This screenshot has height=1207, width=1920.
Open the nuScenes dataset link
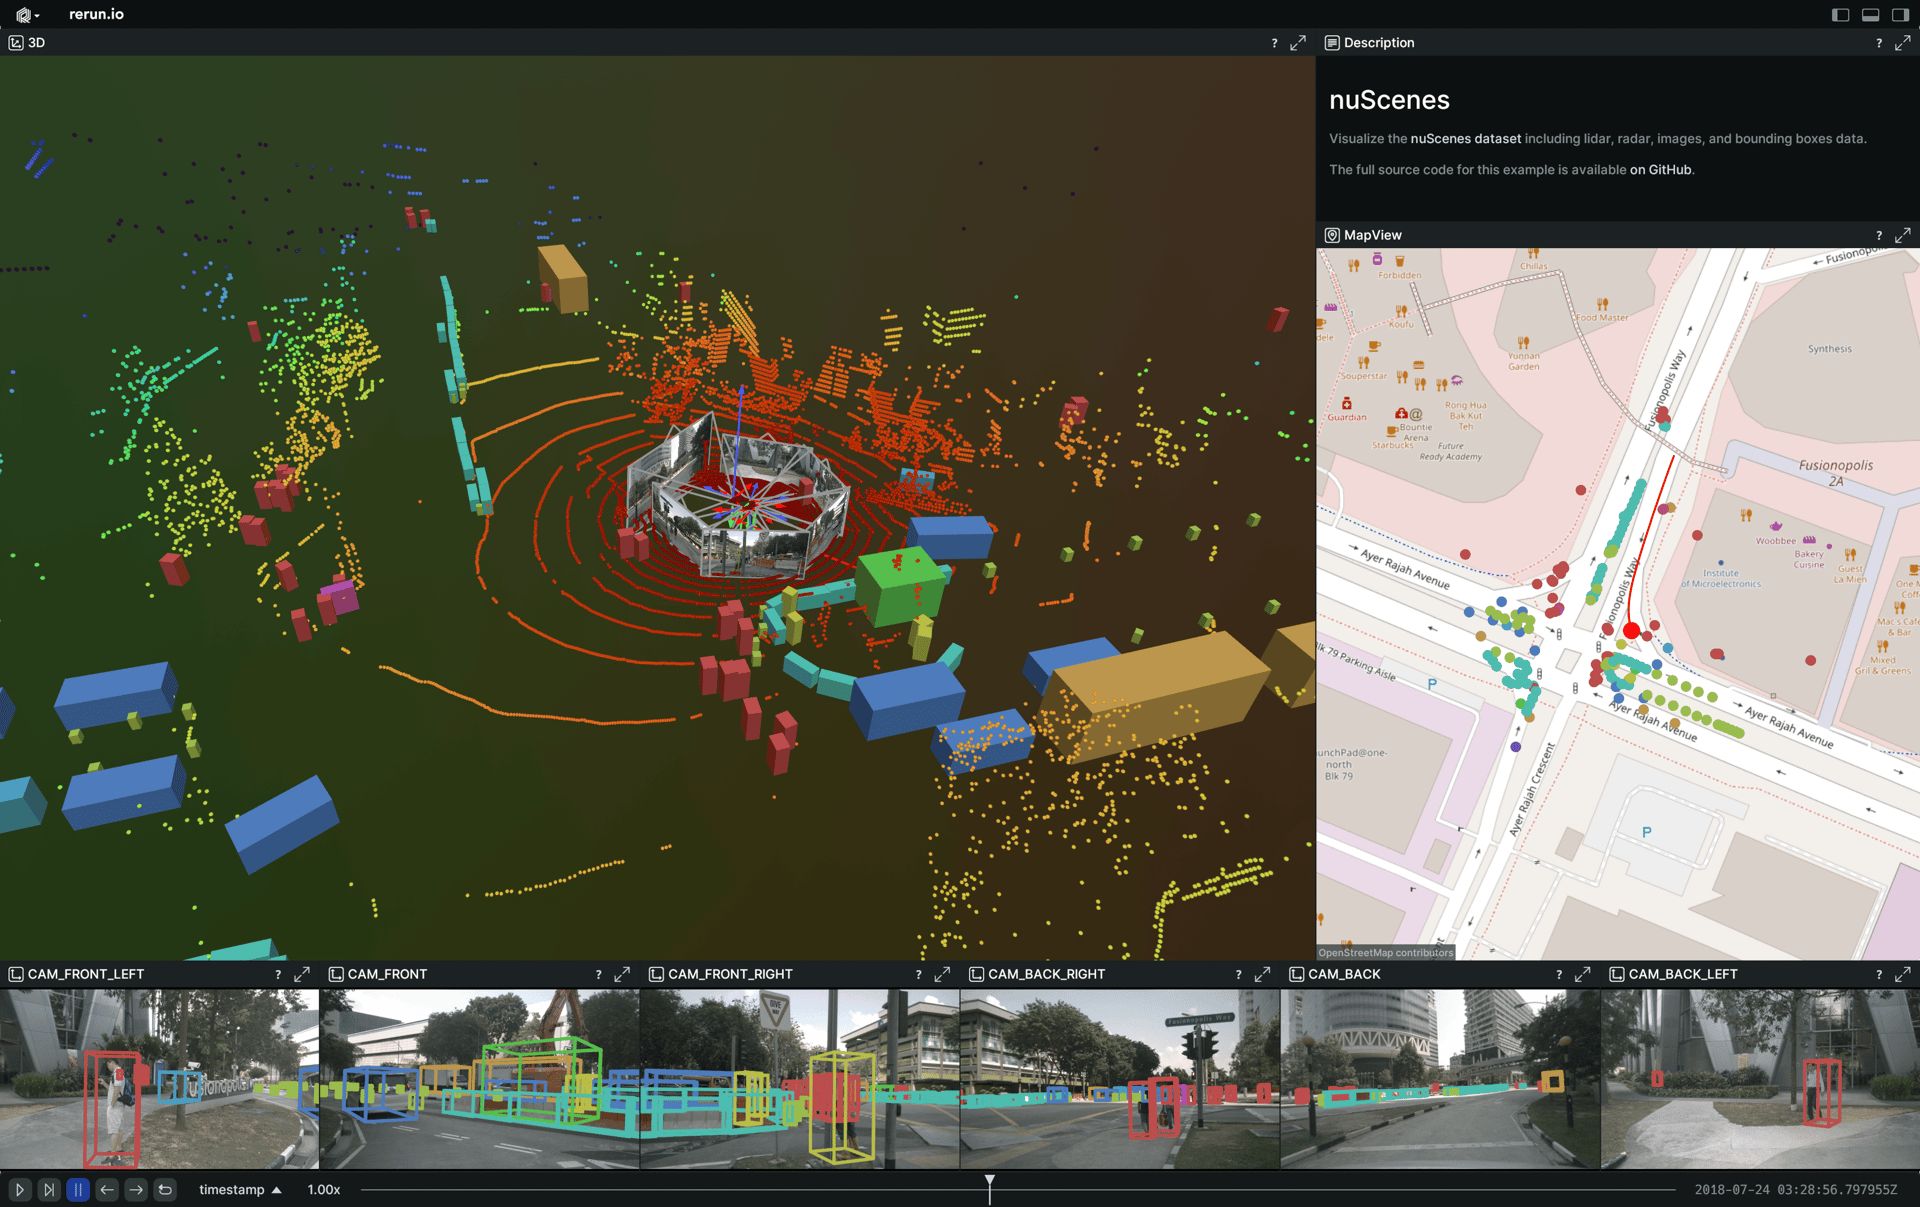click(x=1465, y=139)
